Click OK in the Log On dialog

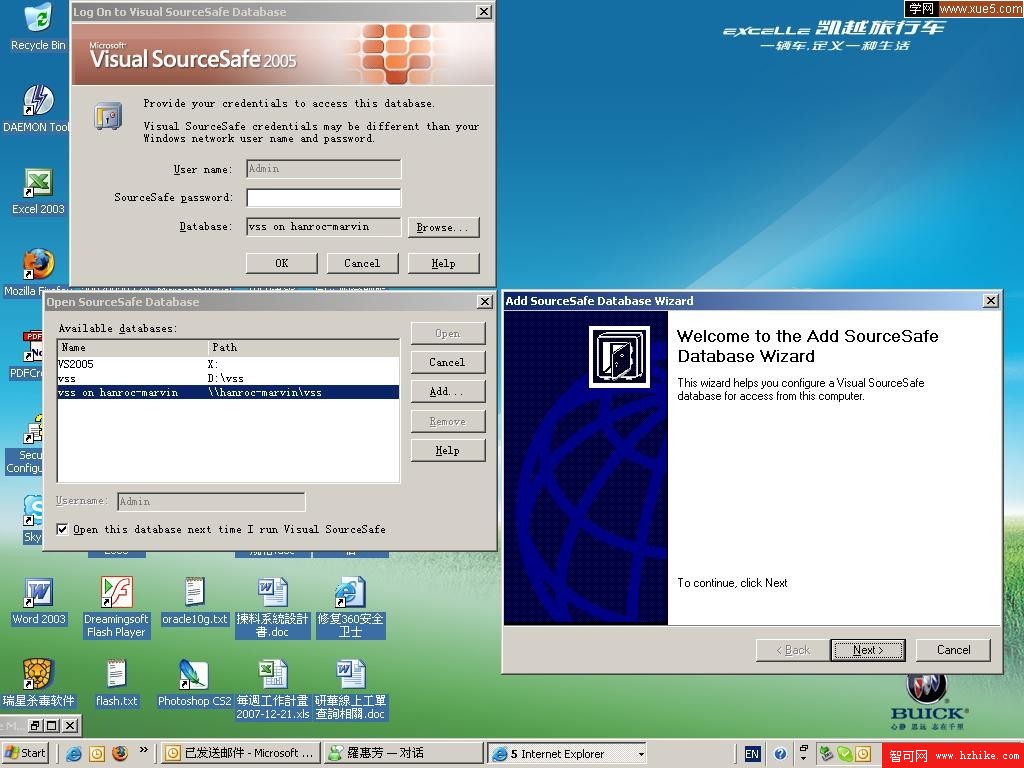click(281, 263)
